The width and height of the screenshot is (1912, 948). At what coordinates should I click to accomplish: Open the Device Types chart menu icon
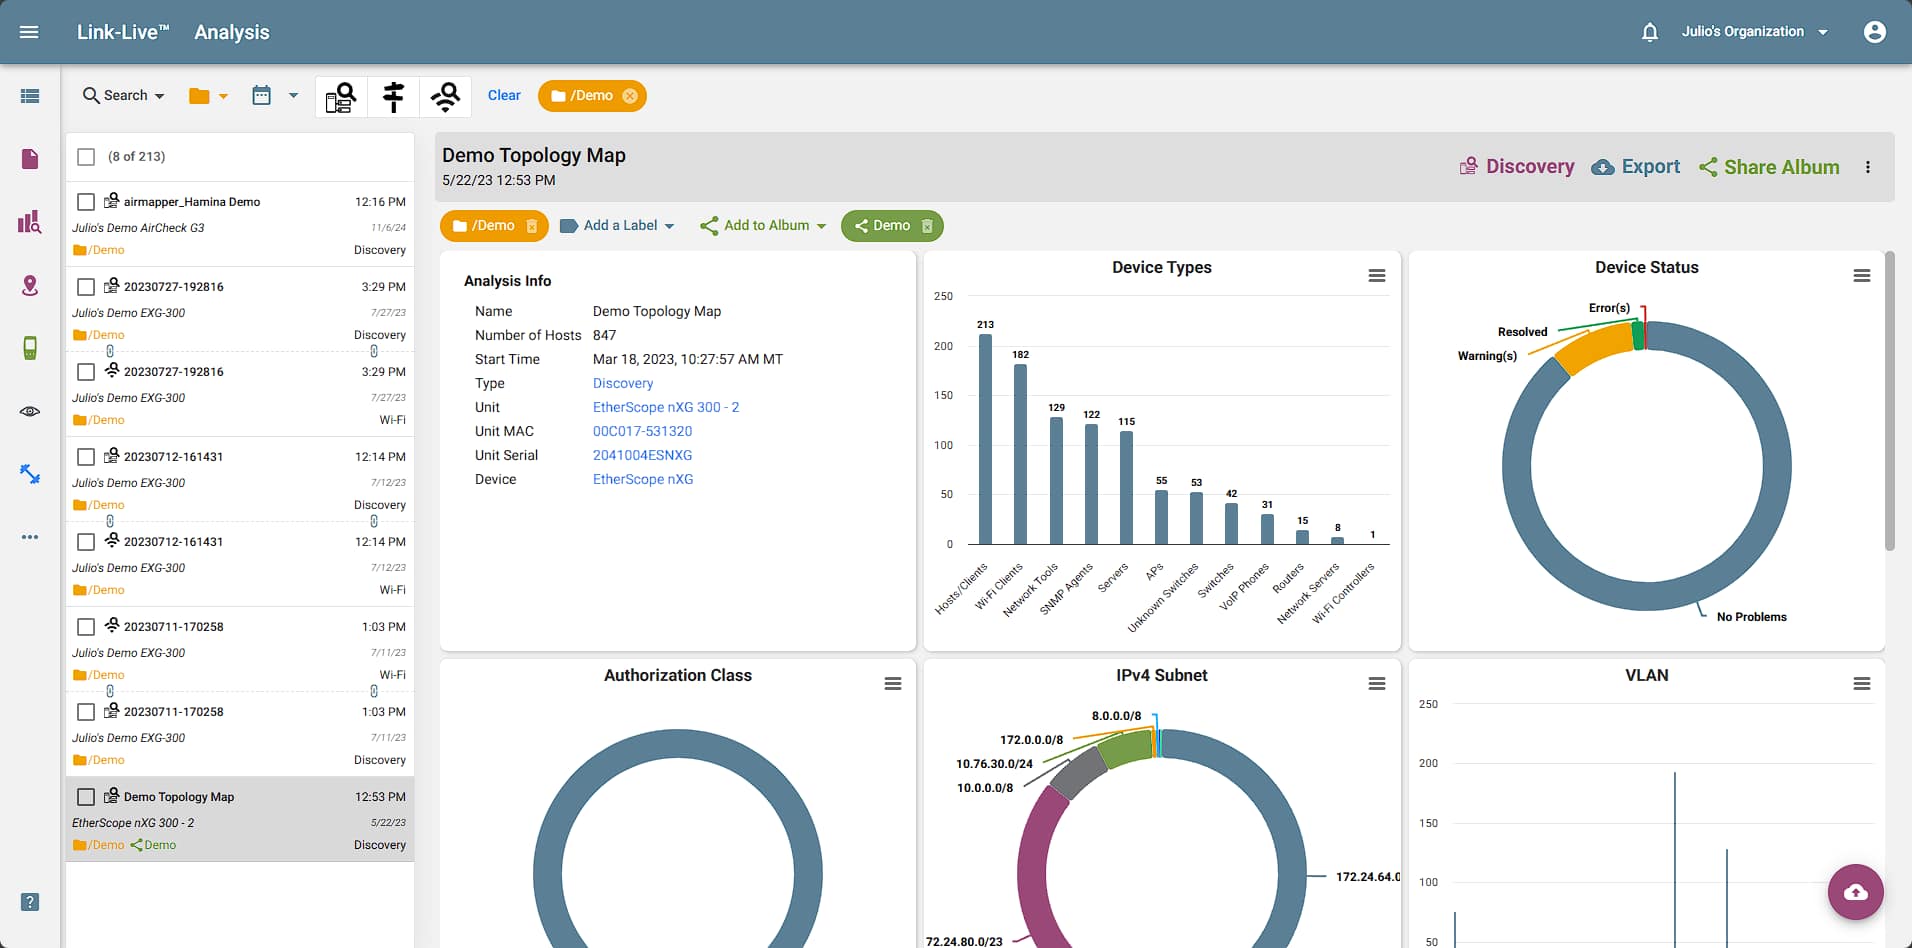tap(1377, 275)
